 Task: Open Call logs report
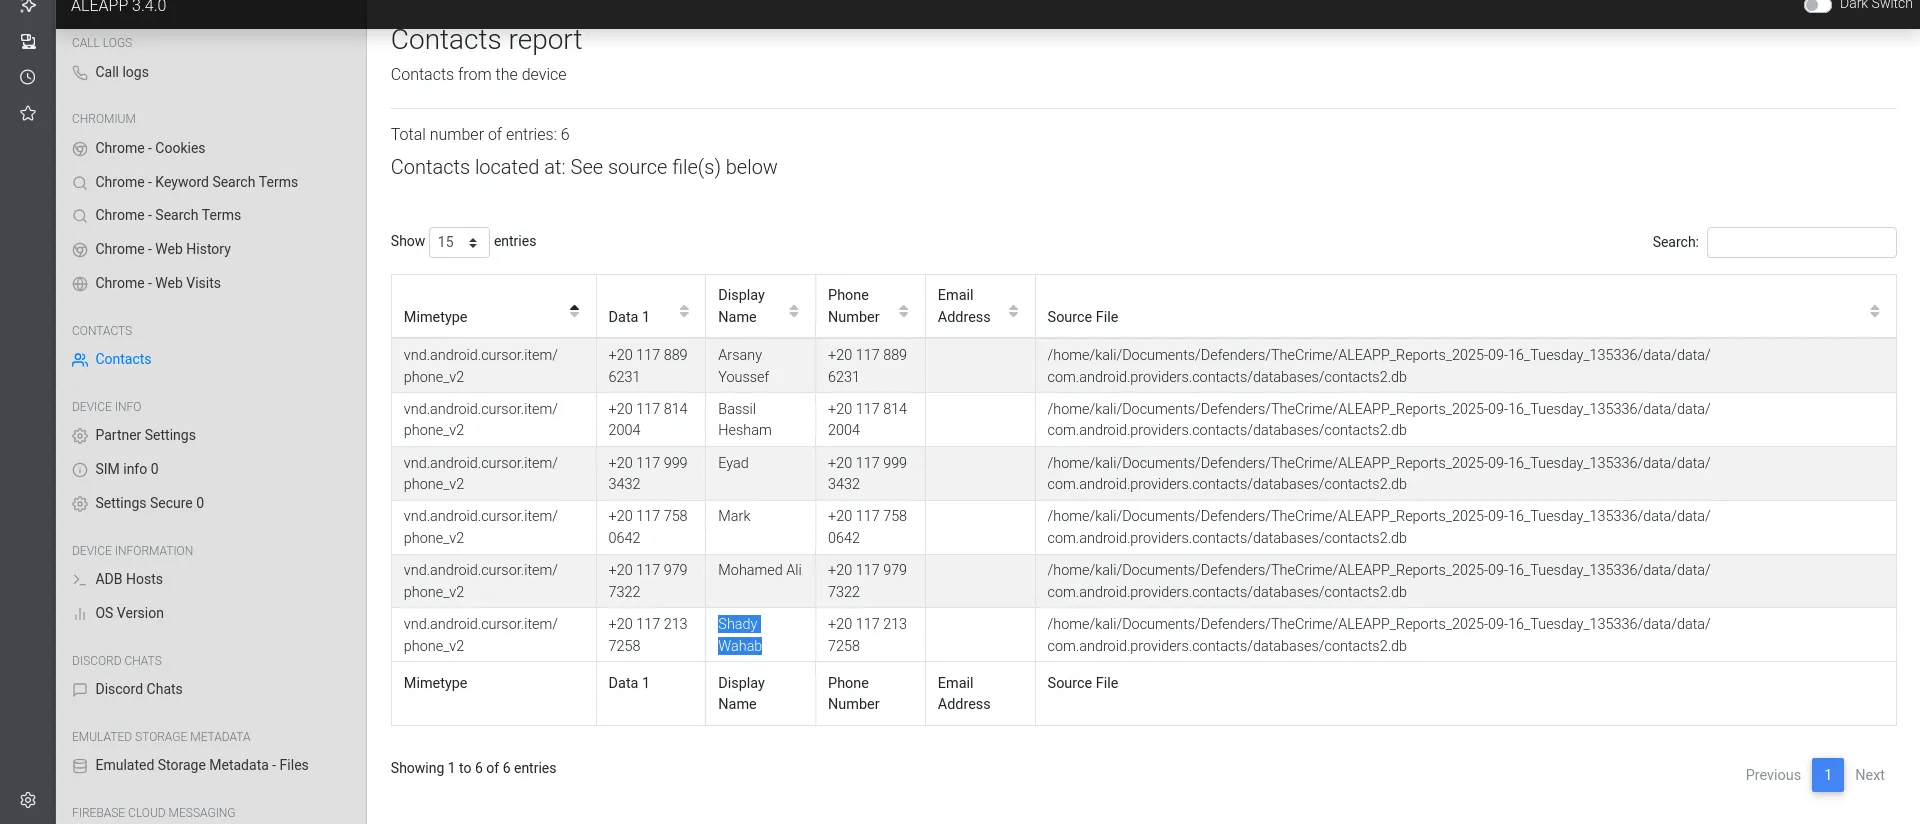(x=122, y=72)
